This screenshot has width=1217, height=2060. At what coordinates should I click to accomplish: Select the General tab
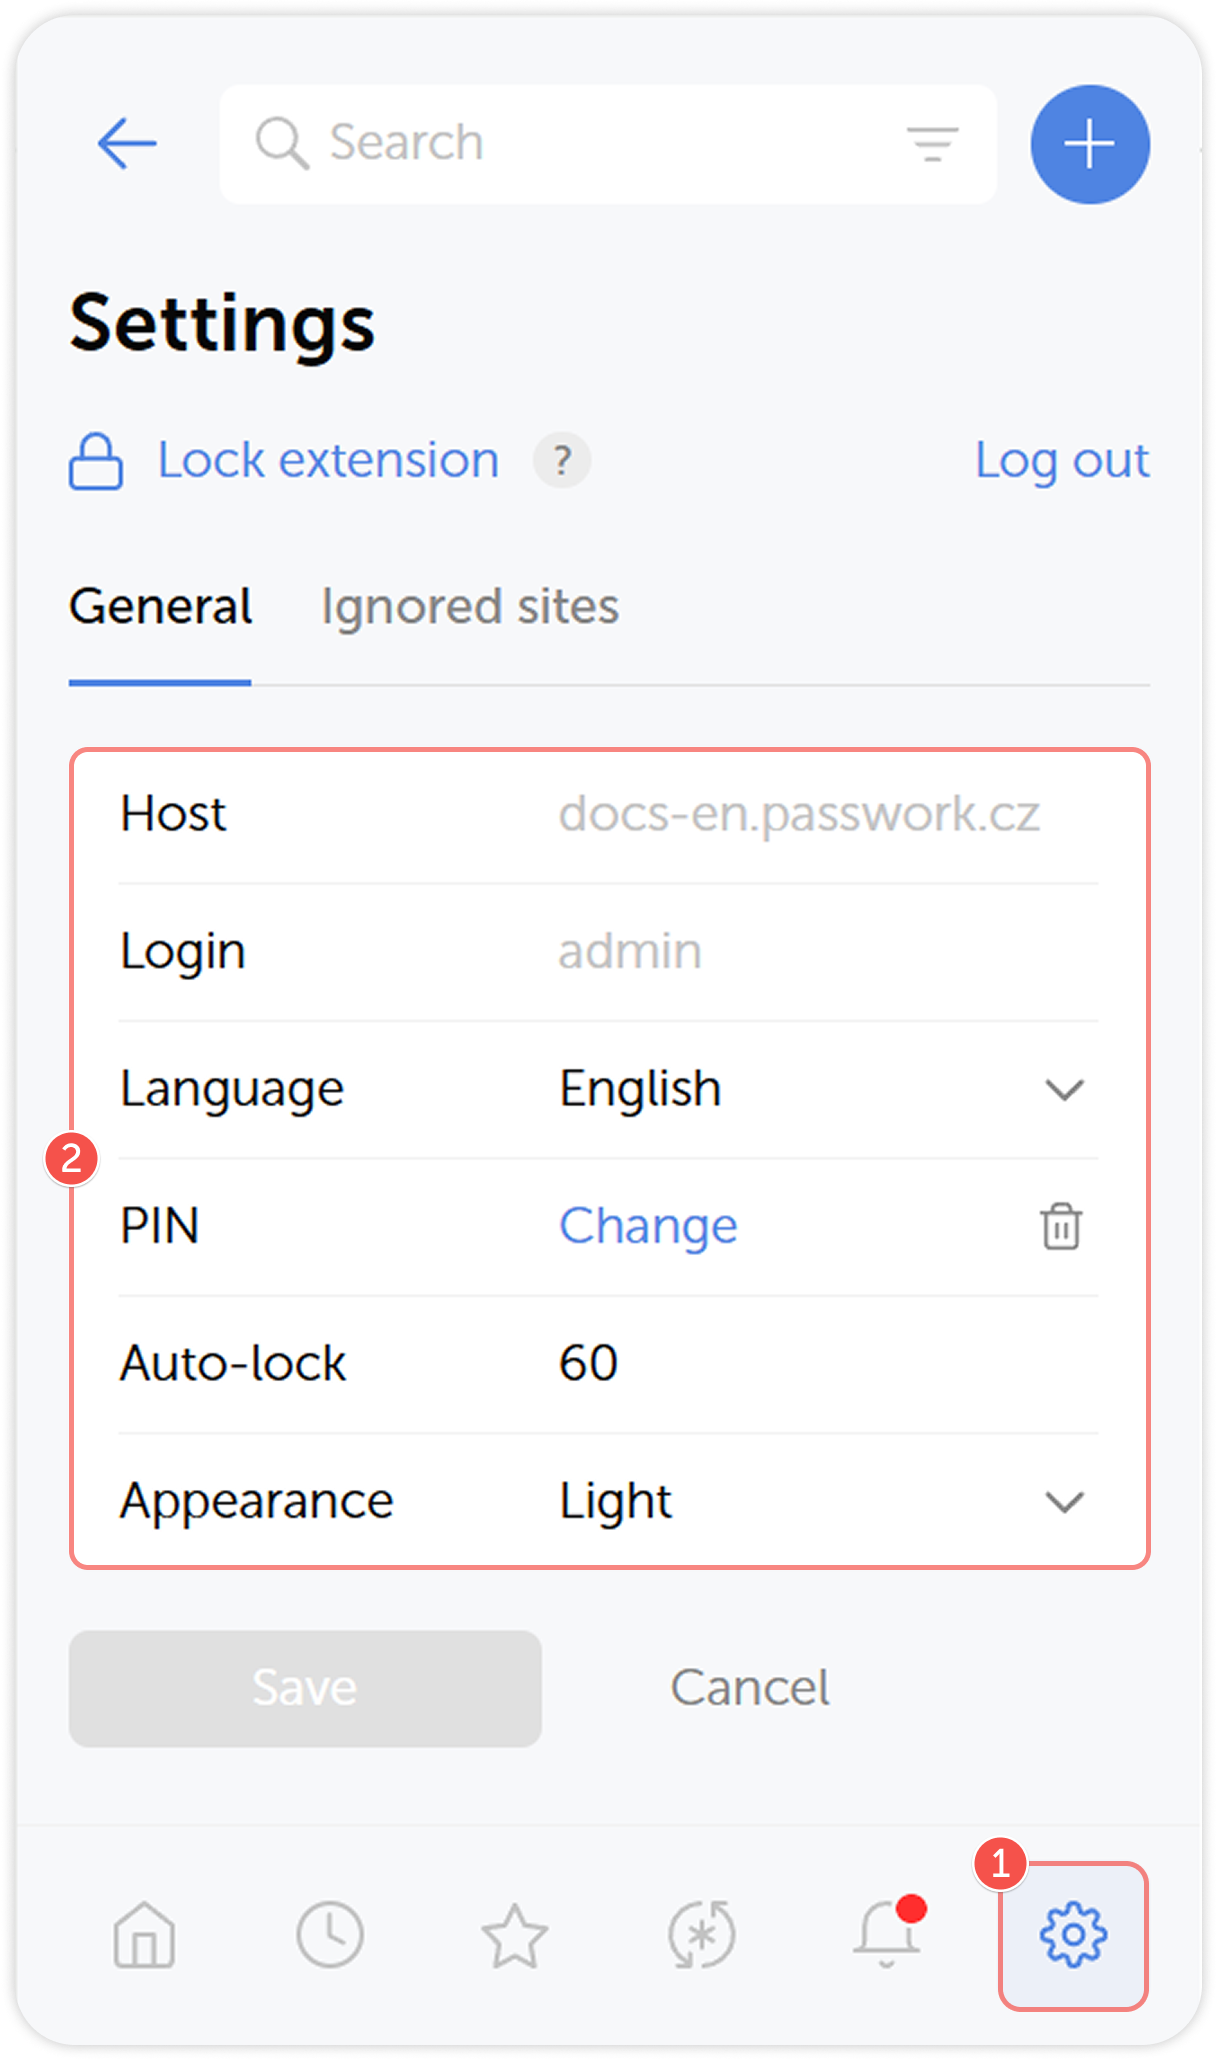click(x=160, y=606)
